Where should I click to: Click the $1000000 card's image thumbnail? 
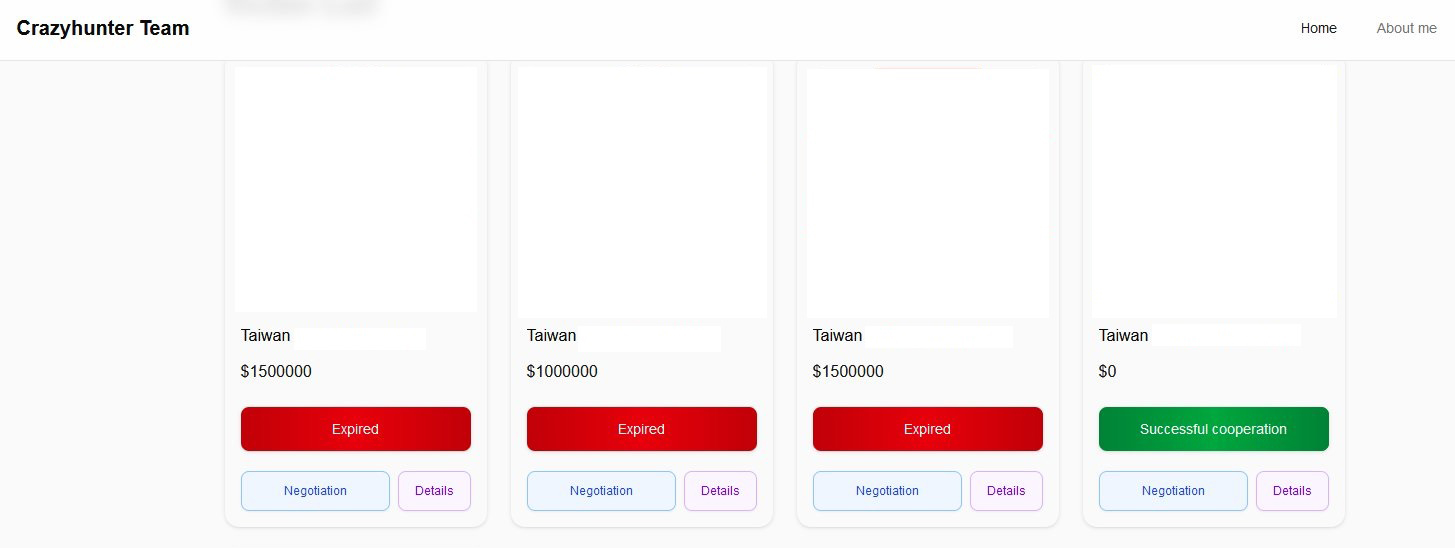click(x=642, y=192)
